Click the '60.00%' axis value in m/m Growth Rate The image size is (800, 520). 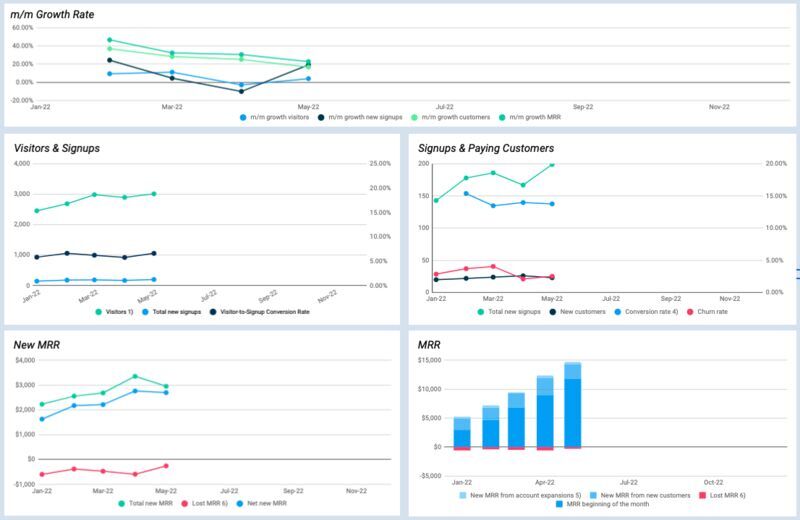click(22, 28)
